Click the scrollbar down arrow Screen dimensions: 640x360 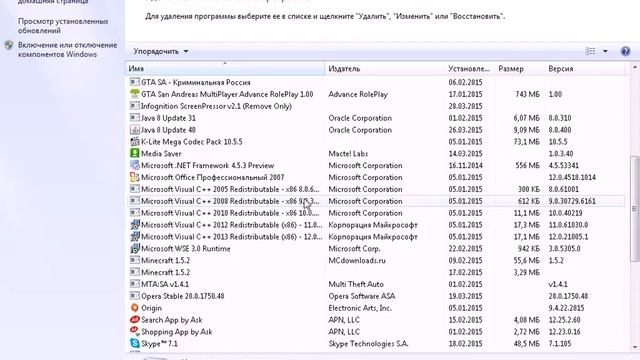click(635, 347)
